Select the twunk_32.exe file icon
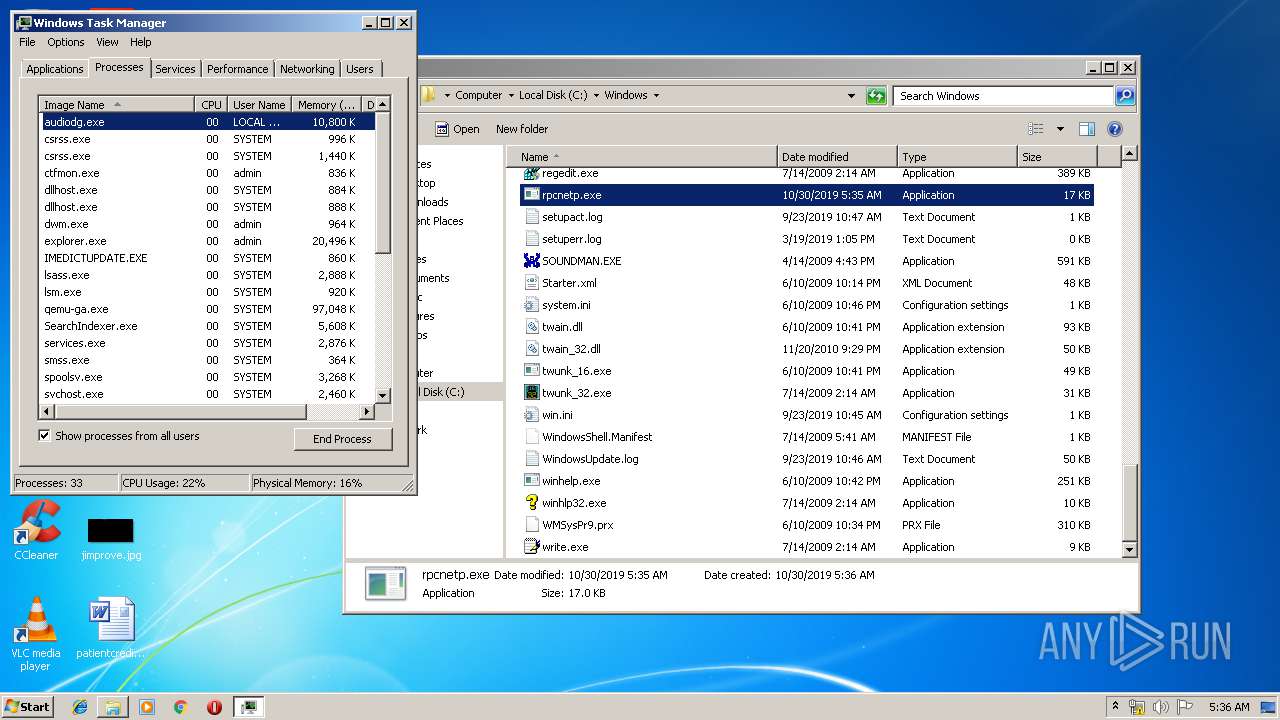1280x720 pixels. (x=532, y=393)
